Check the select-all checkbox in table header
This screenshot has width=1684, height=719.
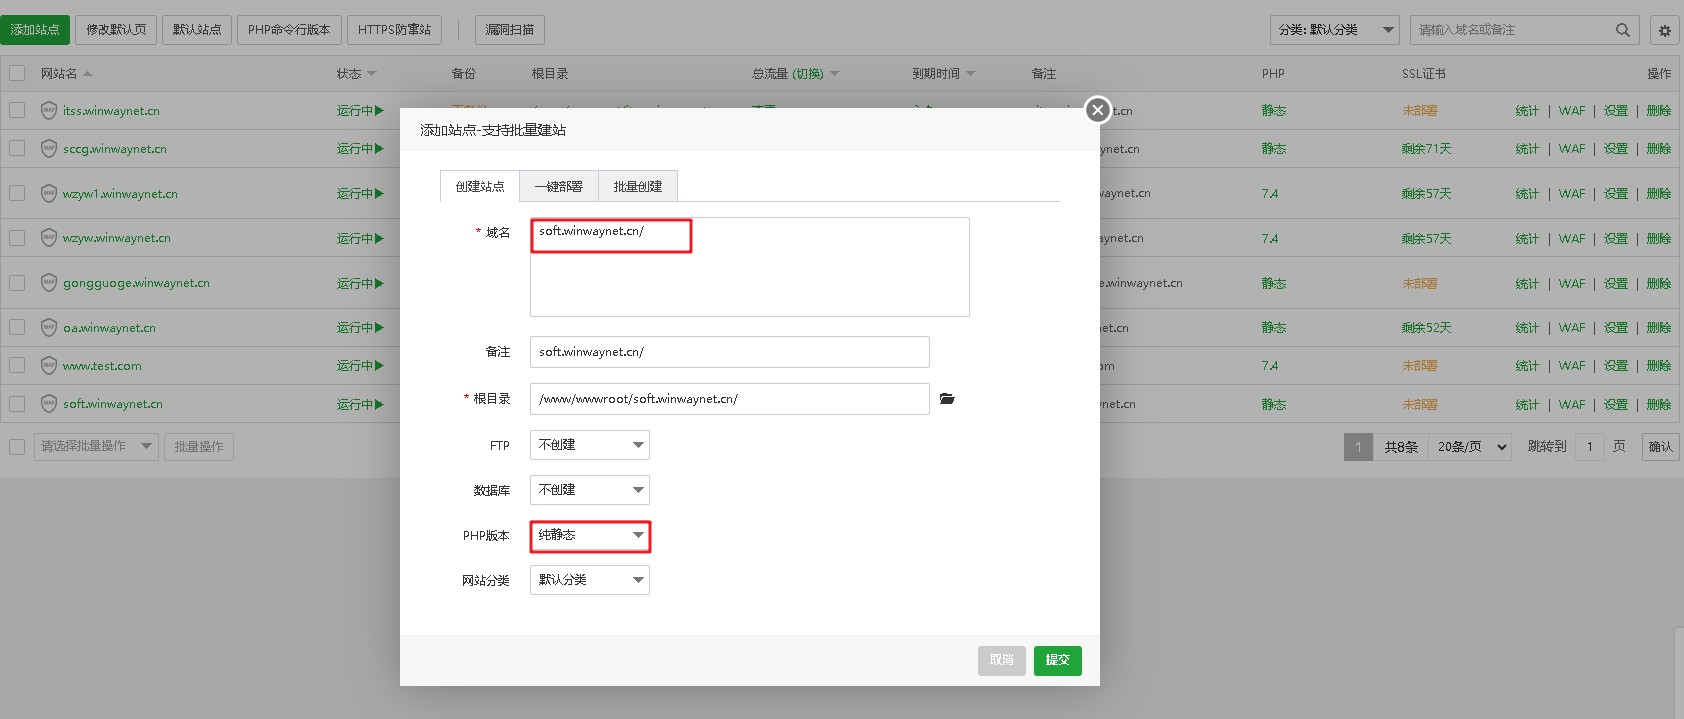pos(17,73)
